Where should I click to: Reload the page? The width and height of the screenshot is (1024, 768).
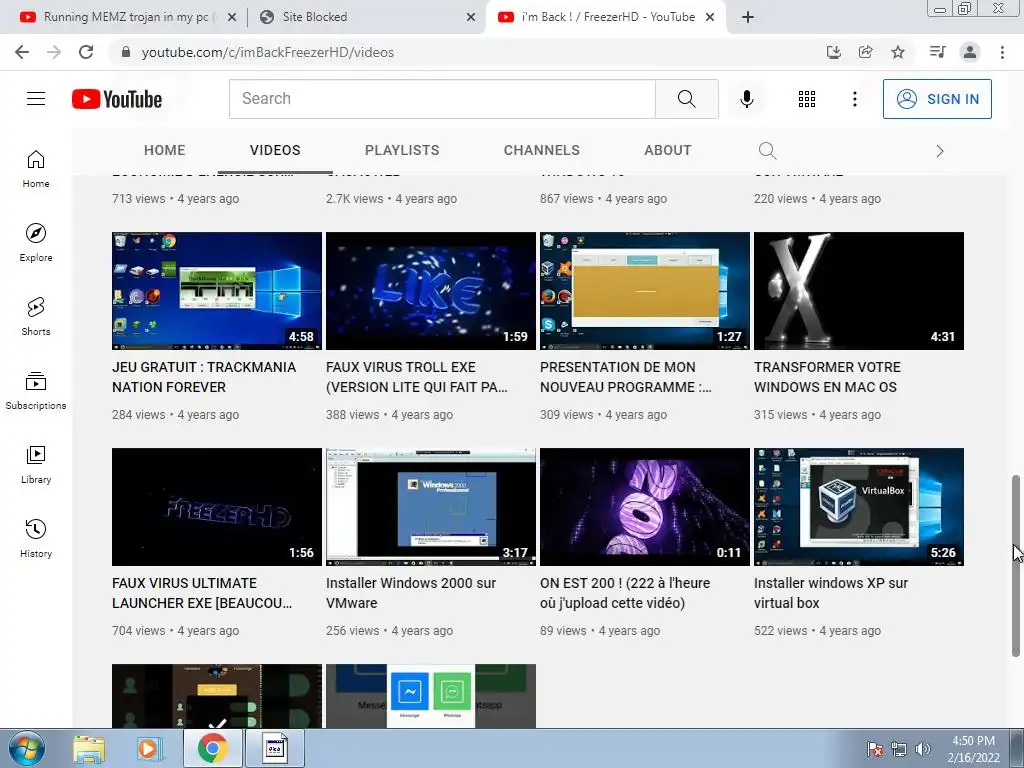[x=86, y=52]
